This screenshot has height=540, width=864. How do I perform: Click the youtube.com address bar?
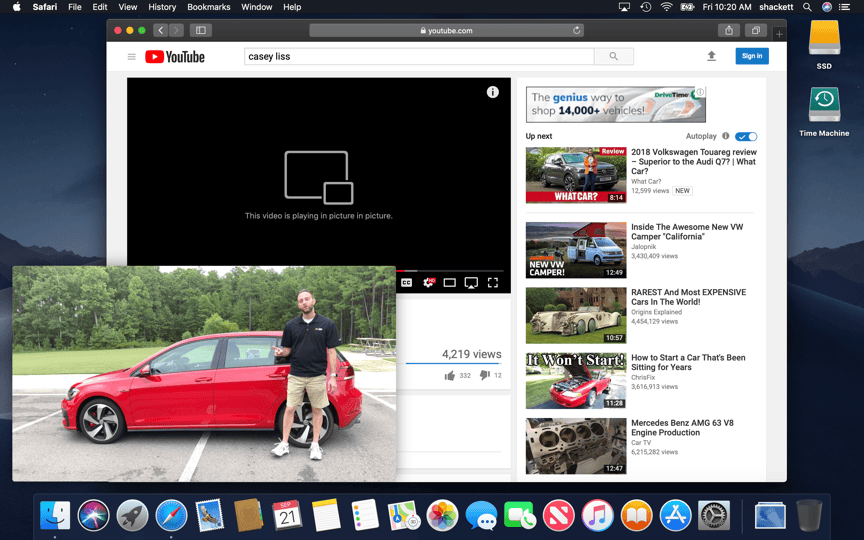pyautogui.click(x=446, y=30)
